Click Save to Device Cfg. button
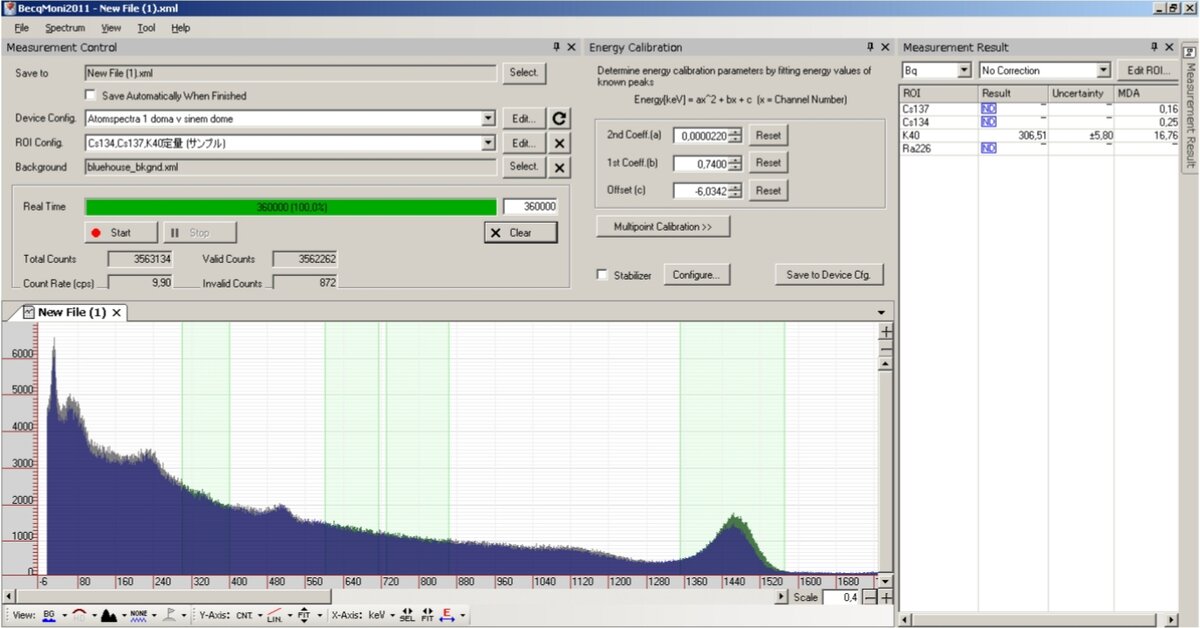Image resolution: width=1200 pixels, height=628 pixels. (829, 274)
